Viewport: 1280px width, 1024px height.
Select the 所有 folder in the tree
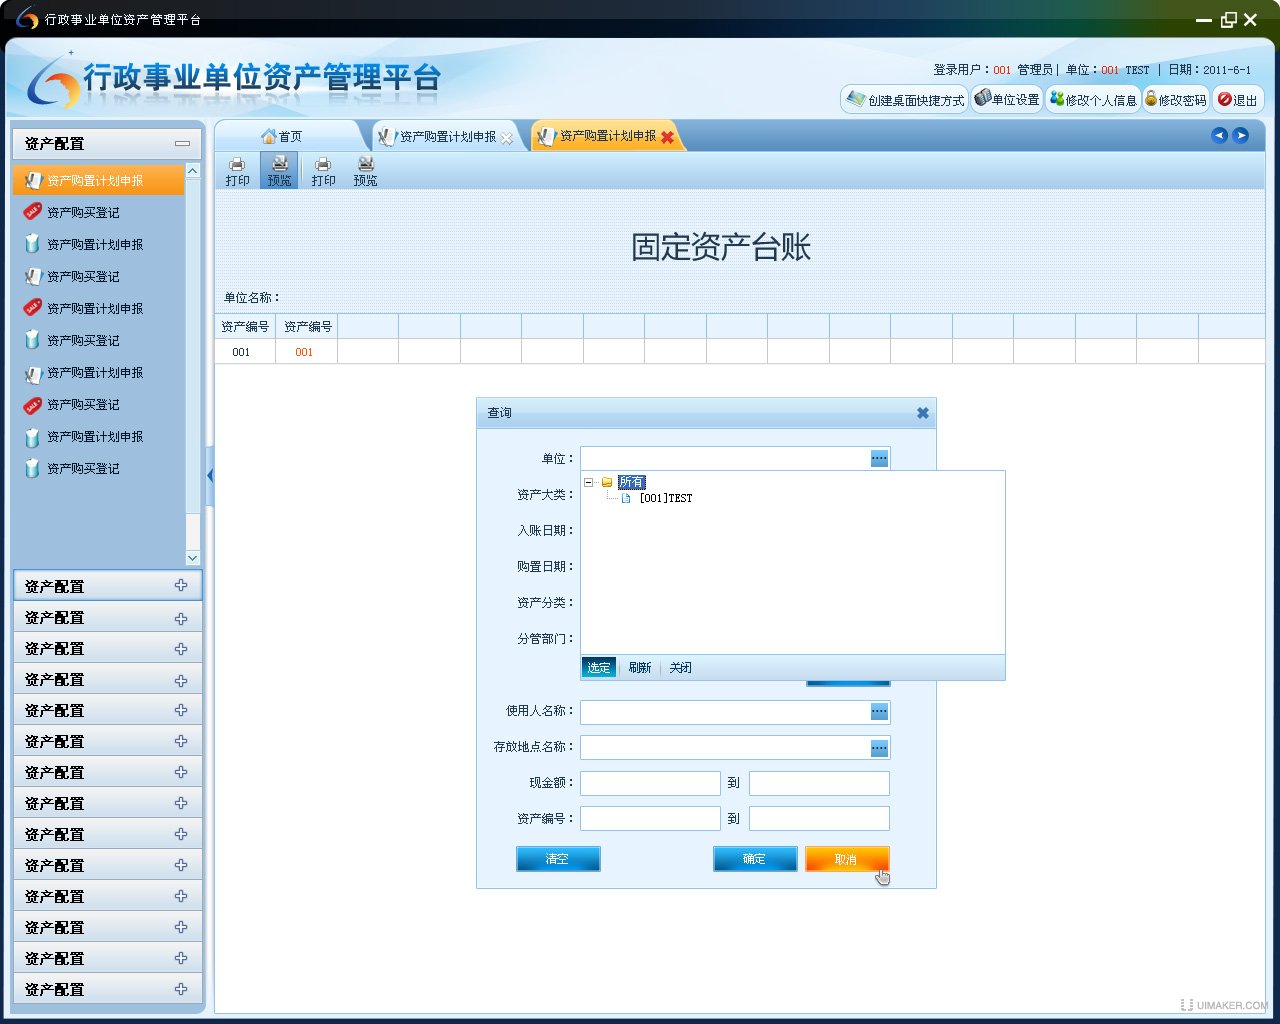coord(631,482)
